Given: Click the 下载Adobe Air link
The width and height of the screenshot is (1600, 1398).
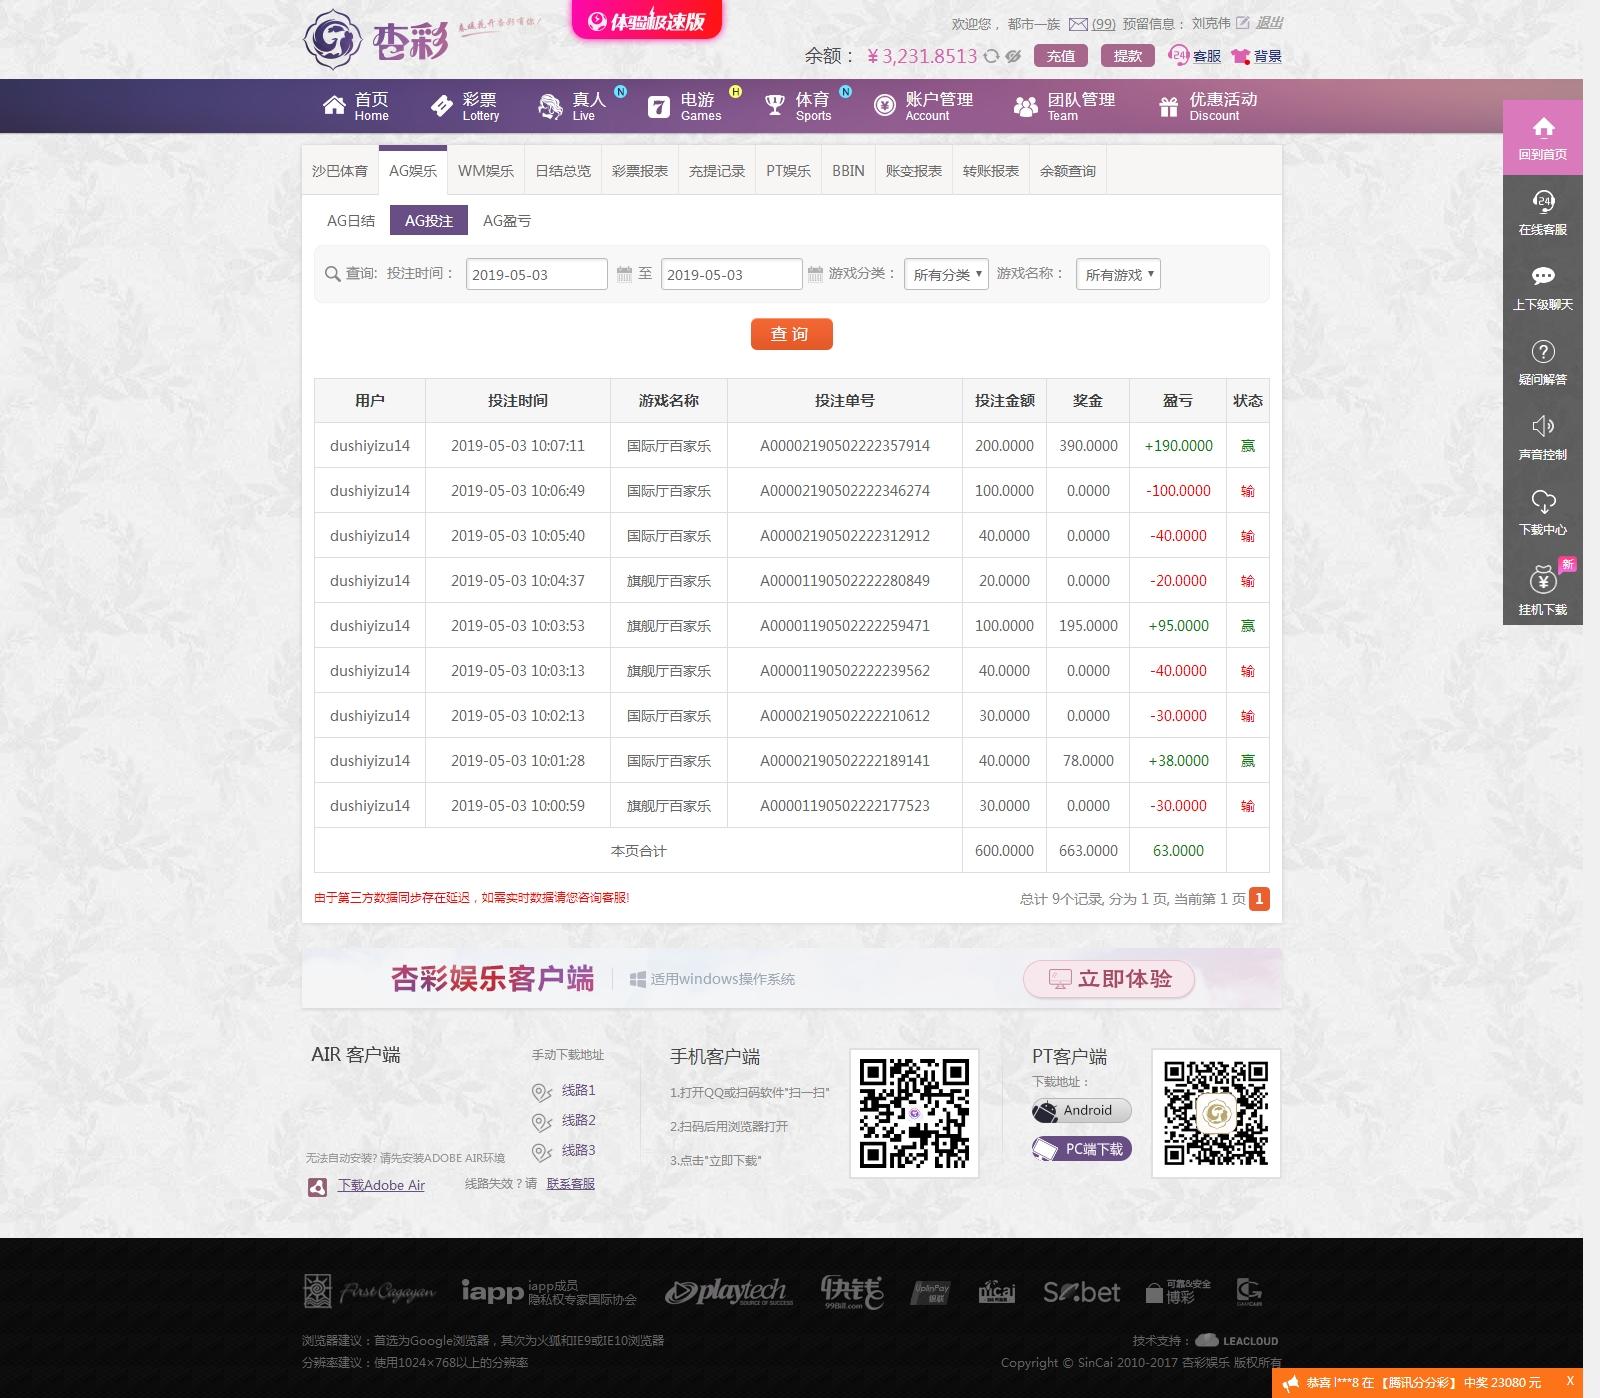Looking at the screenshot, I should point(381,1186).
